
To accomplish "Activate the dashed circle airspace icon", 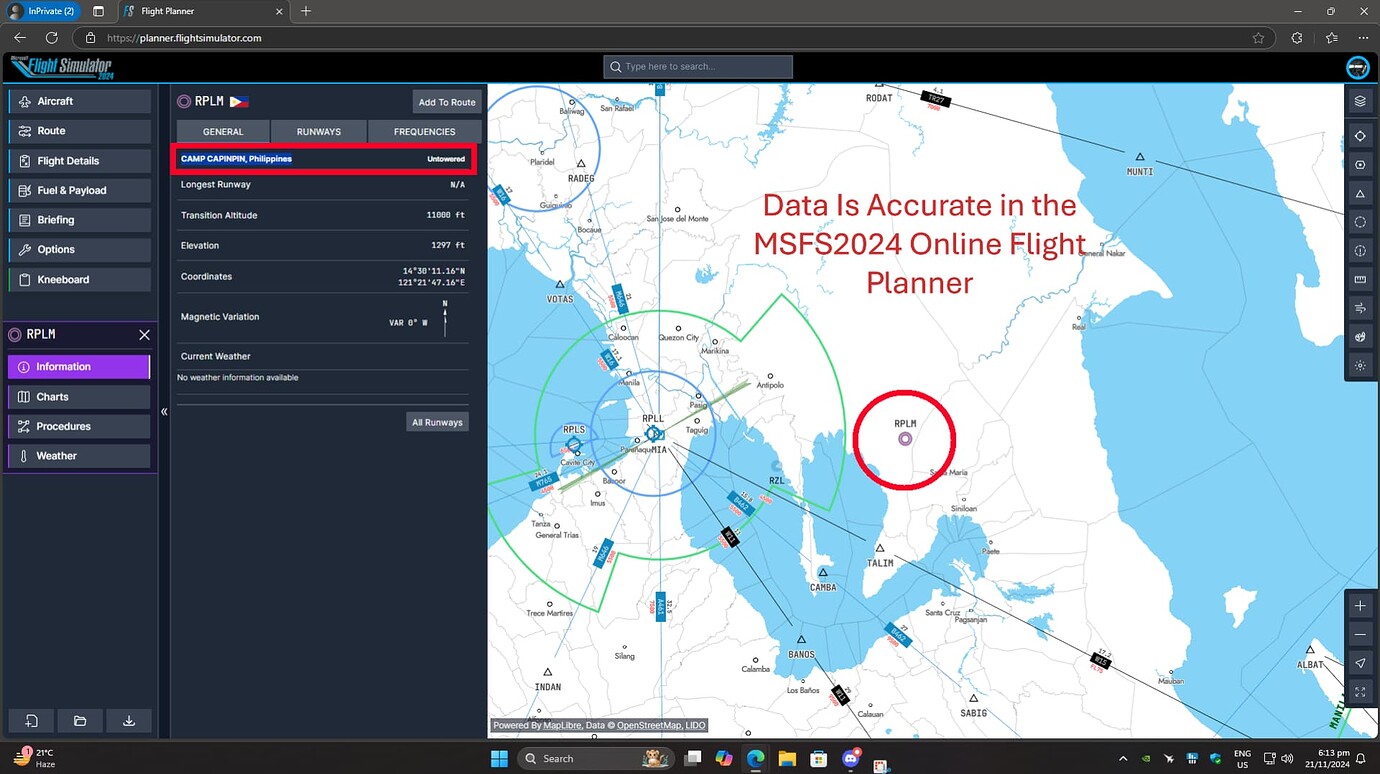I will [x=1359, y=222].
